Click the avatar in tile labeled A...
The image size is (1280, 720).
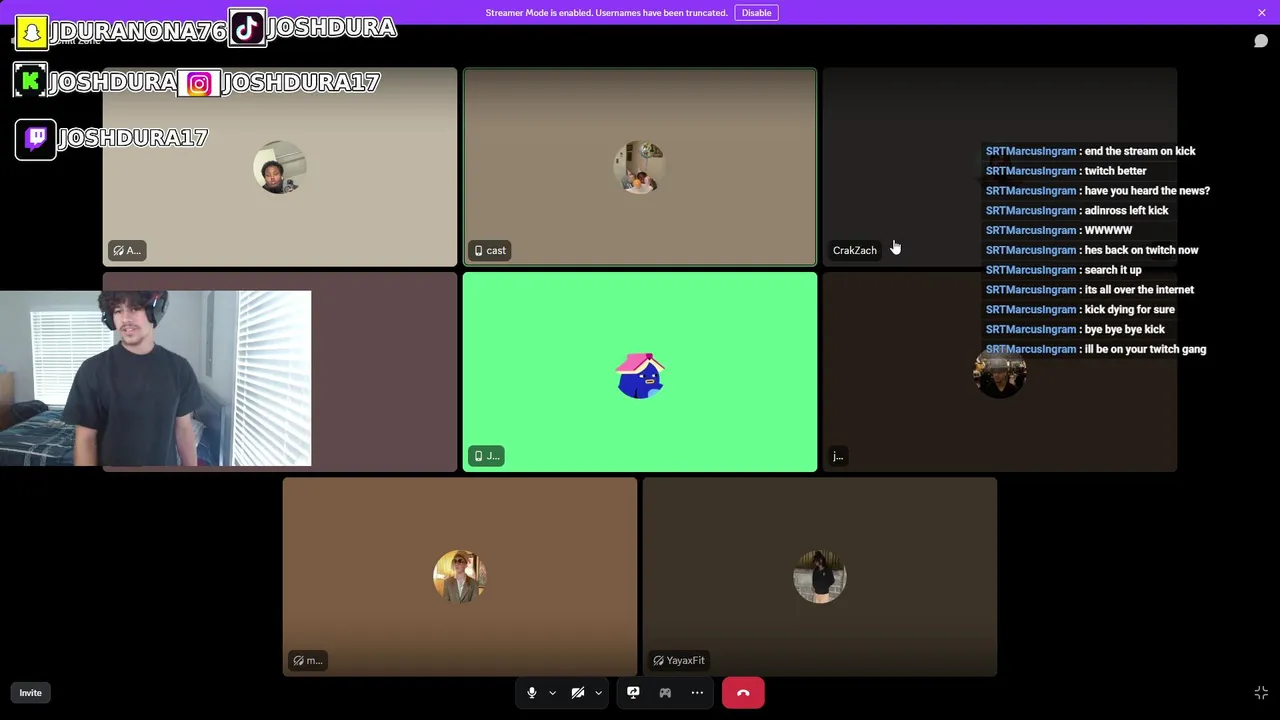[280, 167]
